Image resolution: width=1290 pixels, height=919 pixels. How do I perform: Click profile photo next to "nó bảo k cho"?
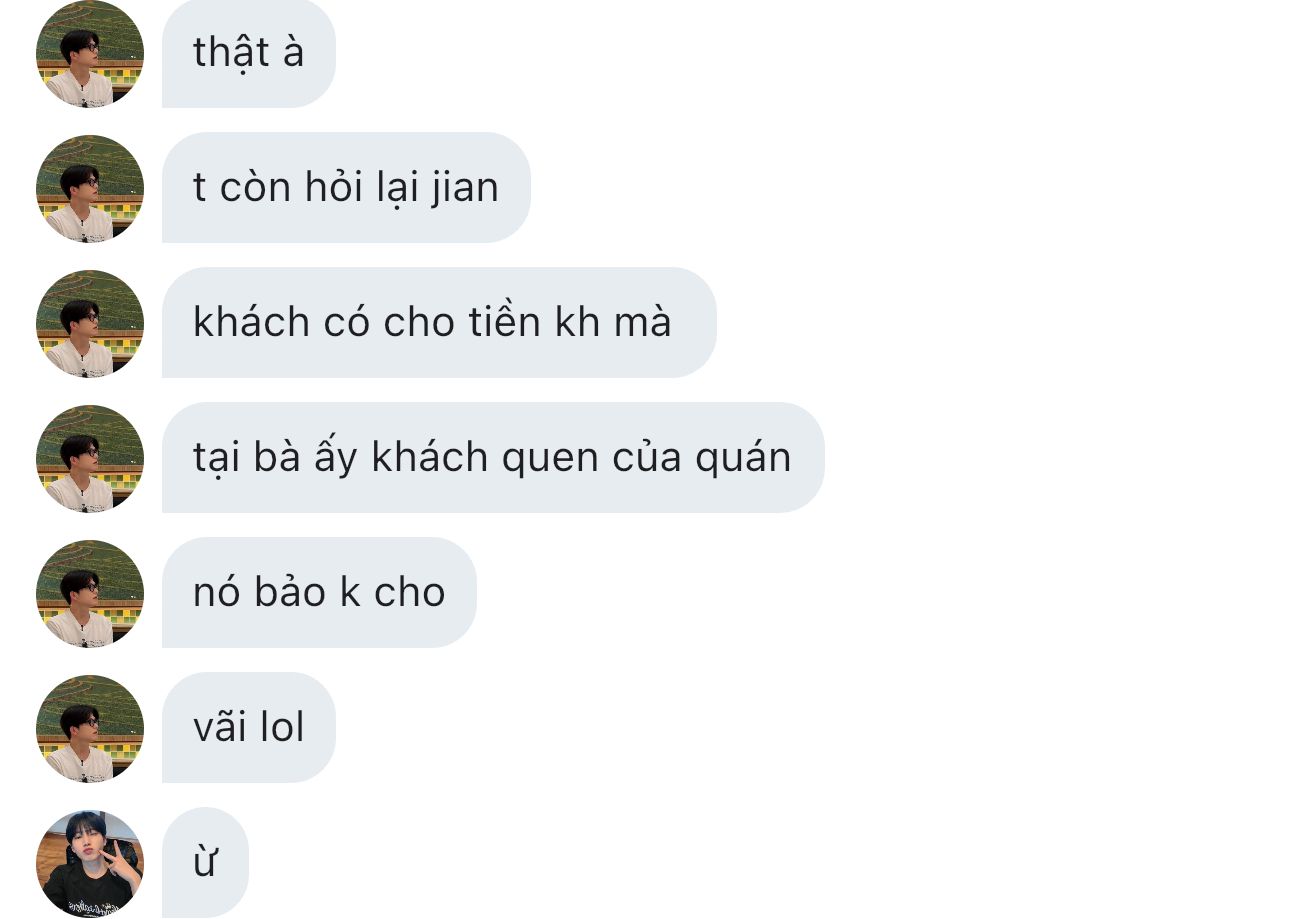[90, 593]
